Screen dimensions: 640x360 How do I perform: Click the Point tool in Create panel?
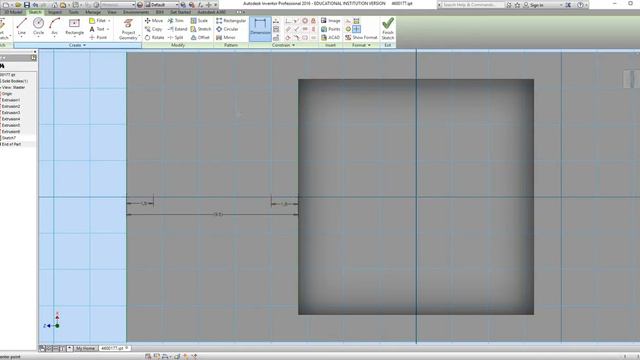(x=98, y=38)
